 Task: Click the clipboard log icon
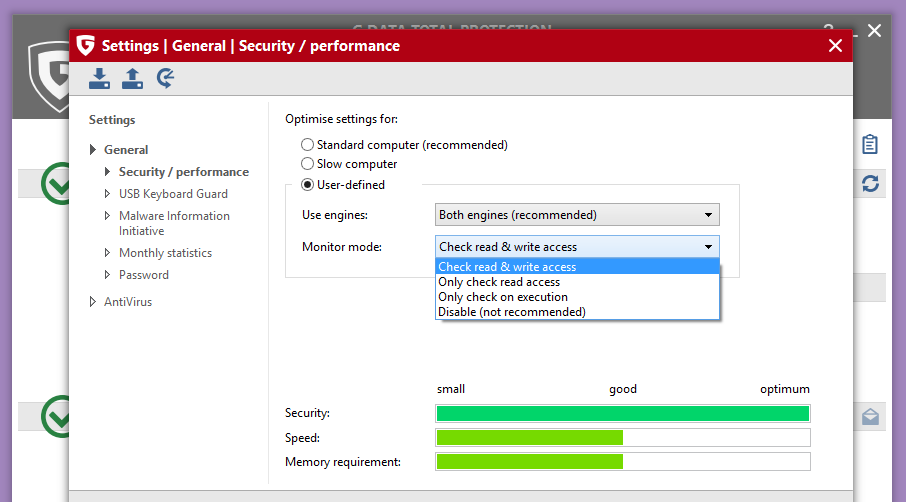[870, 145]
